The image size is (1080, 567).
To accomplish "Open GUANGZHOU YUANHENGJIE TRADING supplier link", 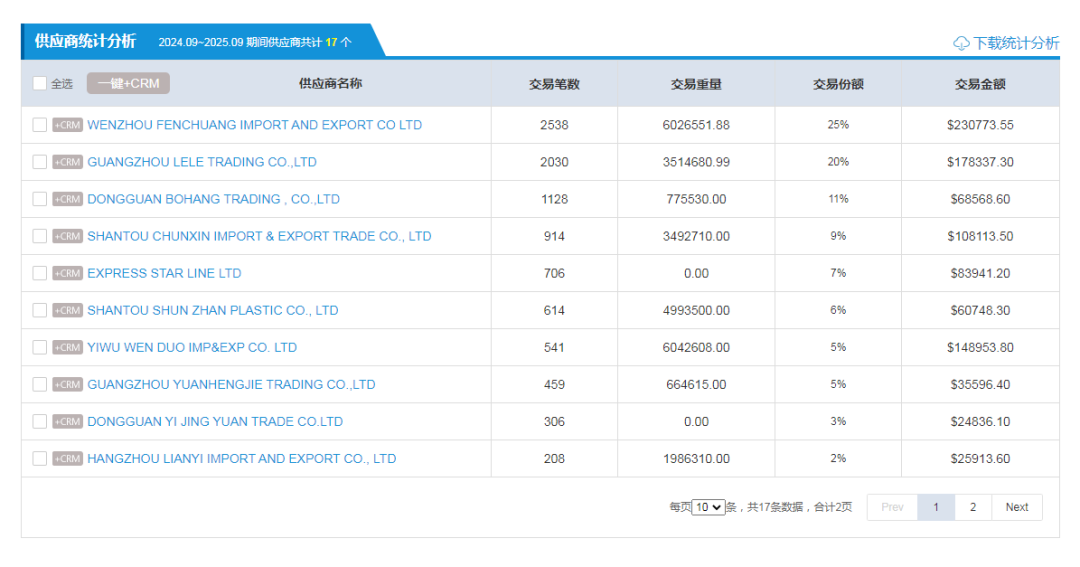I will click(x=231, y=384).
